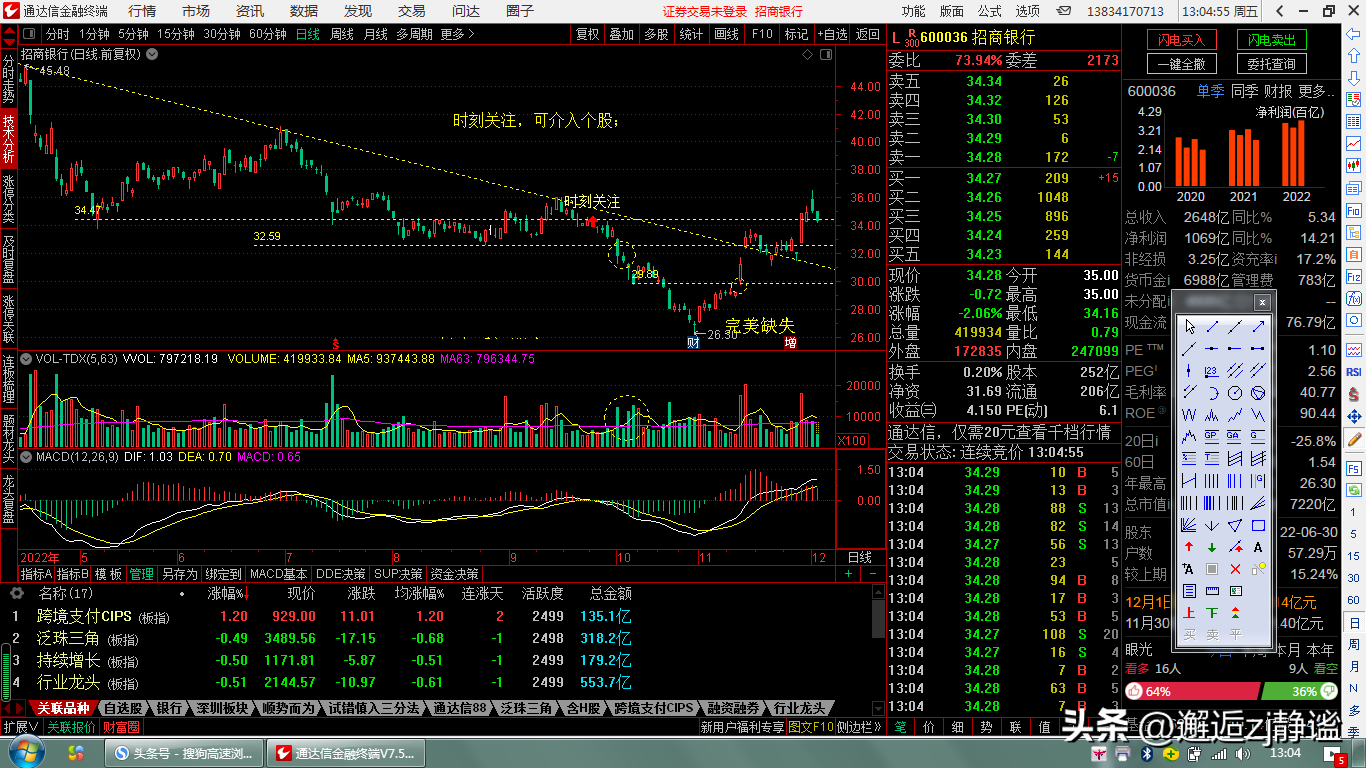Click the green 下 mark tool

point(1211,613)
